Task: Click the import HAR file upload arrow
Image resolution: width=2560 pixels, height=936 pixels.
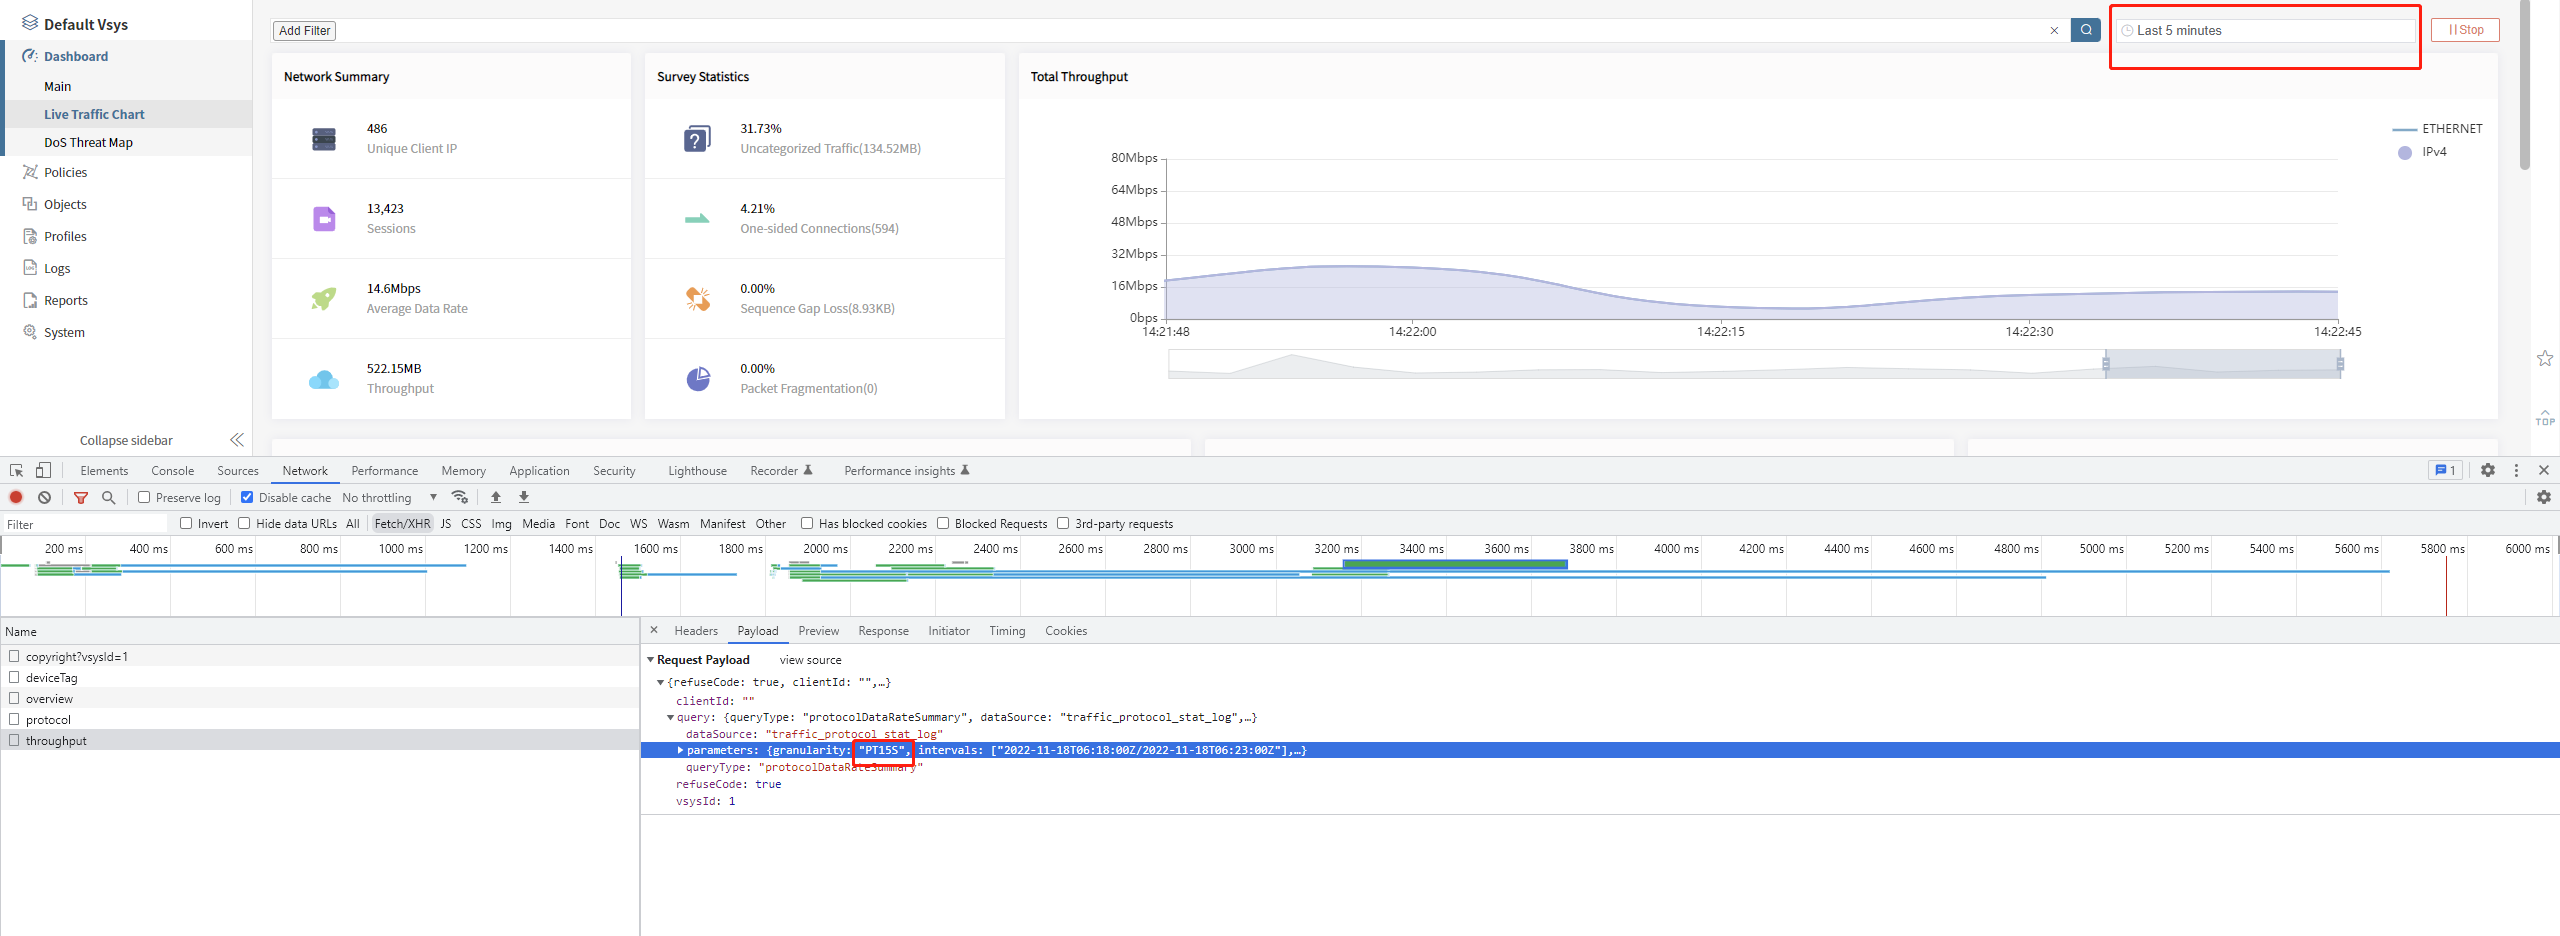Action: pyautogui.click(x=496, y=497)
